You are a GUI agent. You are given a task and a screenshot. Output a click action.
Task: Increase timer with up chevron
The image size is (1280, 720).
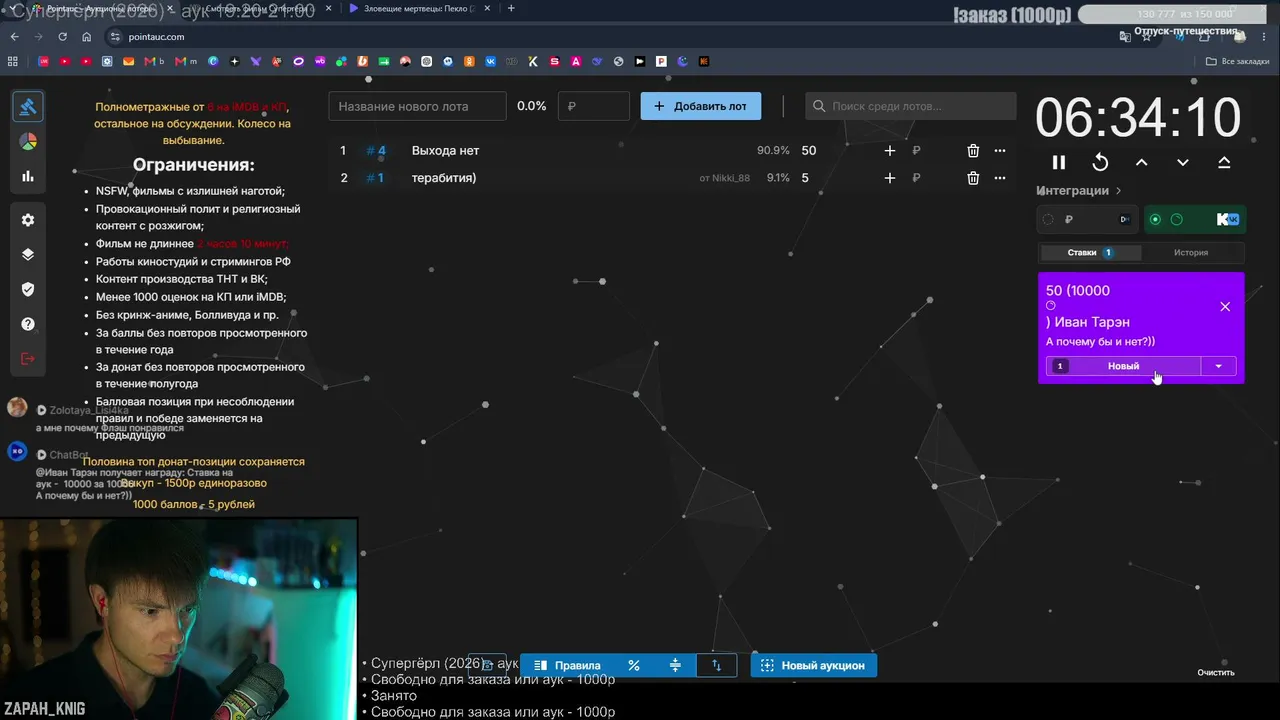point(1141,162)
